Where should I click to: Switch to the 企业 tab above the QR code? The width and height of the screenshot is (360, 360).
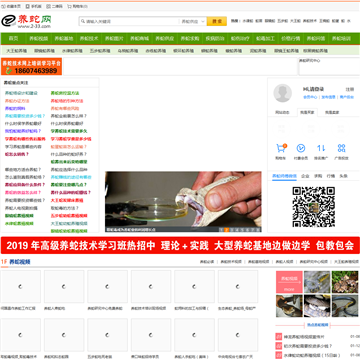tap(305, 176)
